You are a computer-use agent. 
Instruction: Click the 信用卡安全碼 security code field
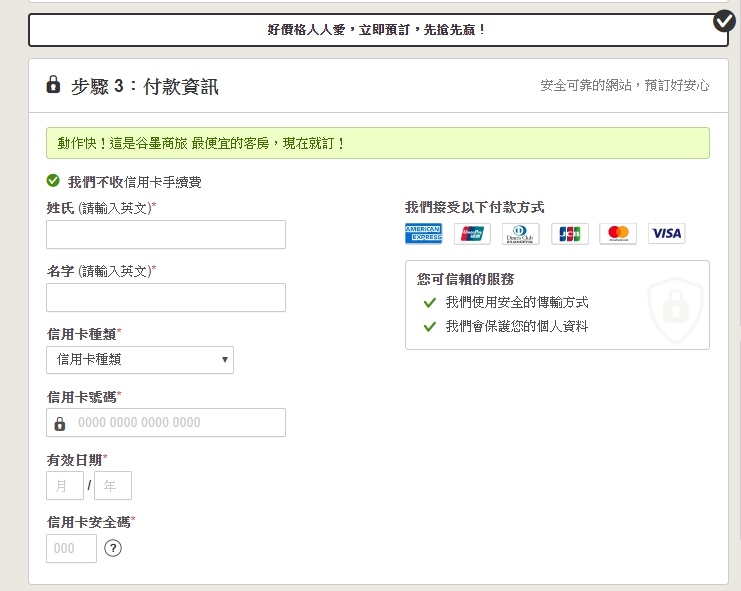coord(71,548)
